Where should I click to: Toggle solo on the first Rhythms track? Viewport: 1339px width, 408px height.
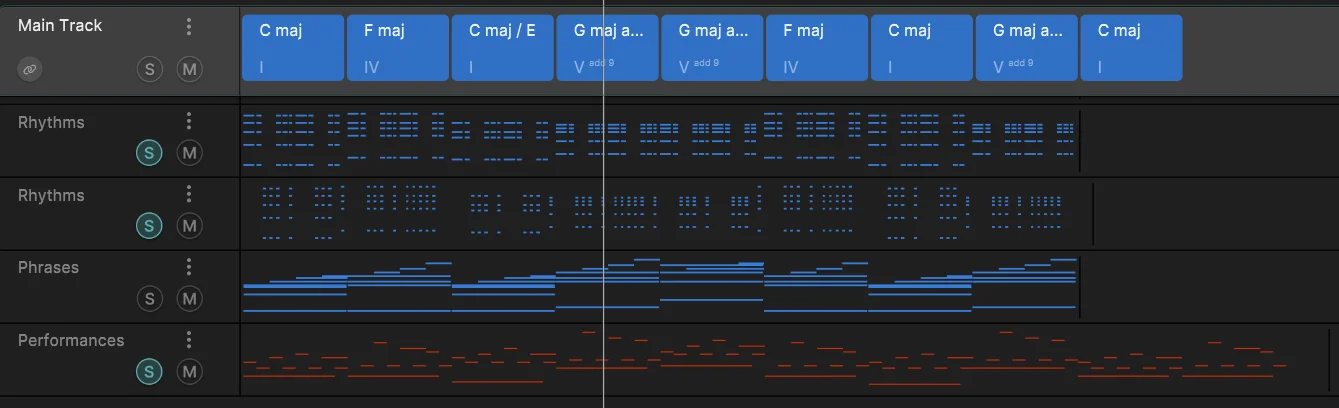(x=149, y=153)
